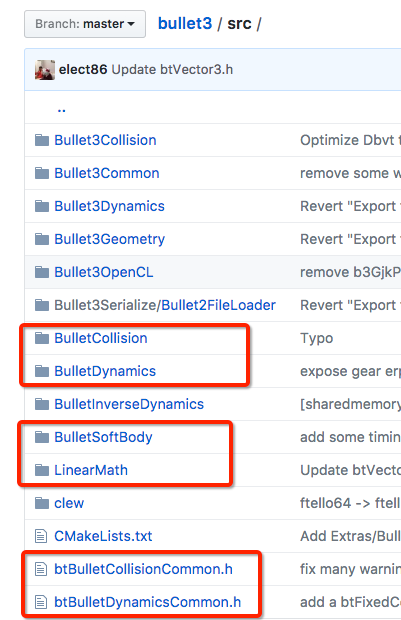Open the BulletInverseDynamics folder

coord(129,404)
